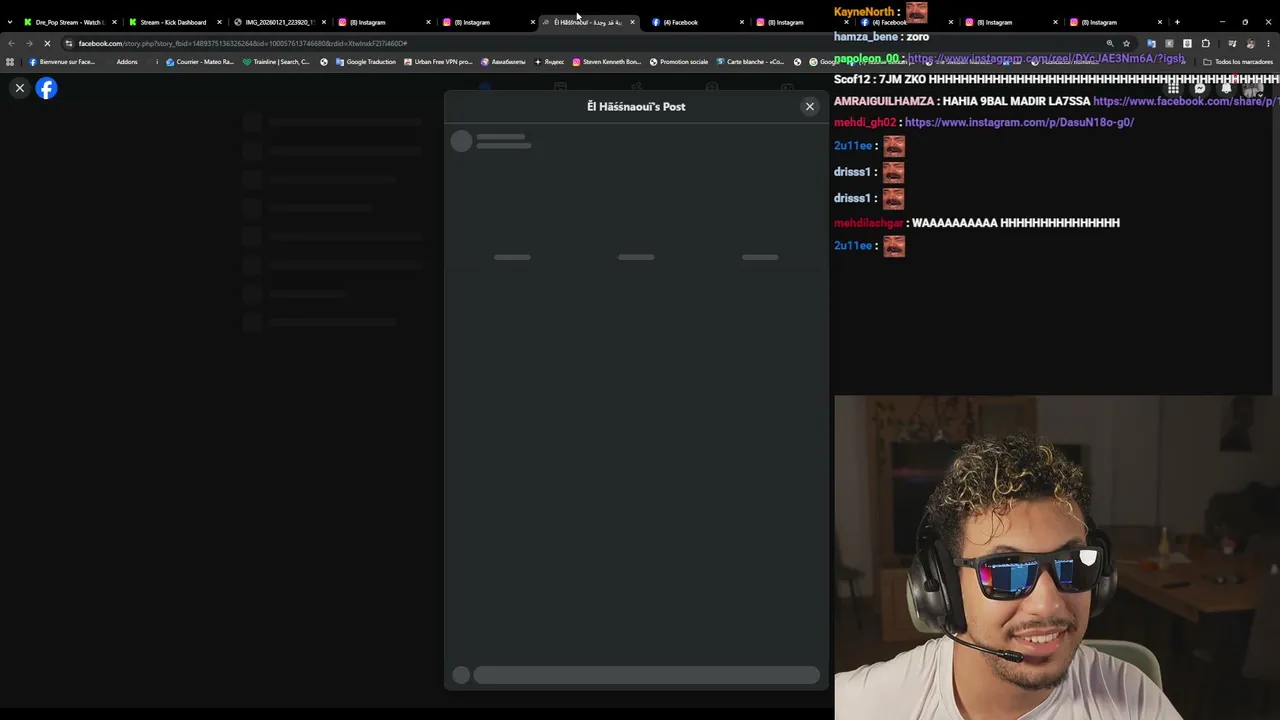Screen dimensions: 1280x720
Task: Open the Facebook notifications bell
Action: tap(1227, 88)
